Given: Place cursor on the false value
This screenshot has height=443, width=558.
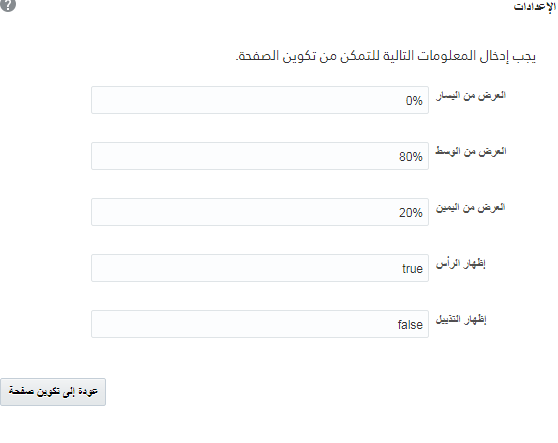Looking at the screenshot, I should pos(410,325).
